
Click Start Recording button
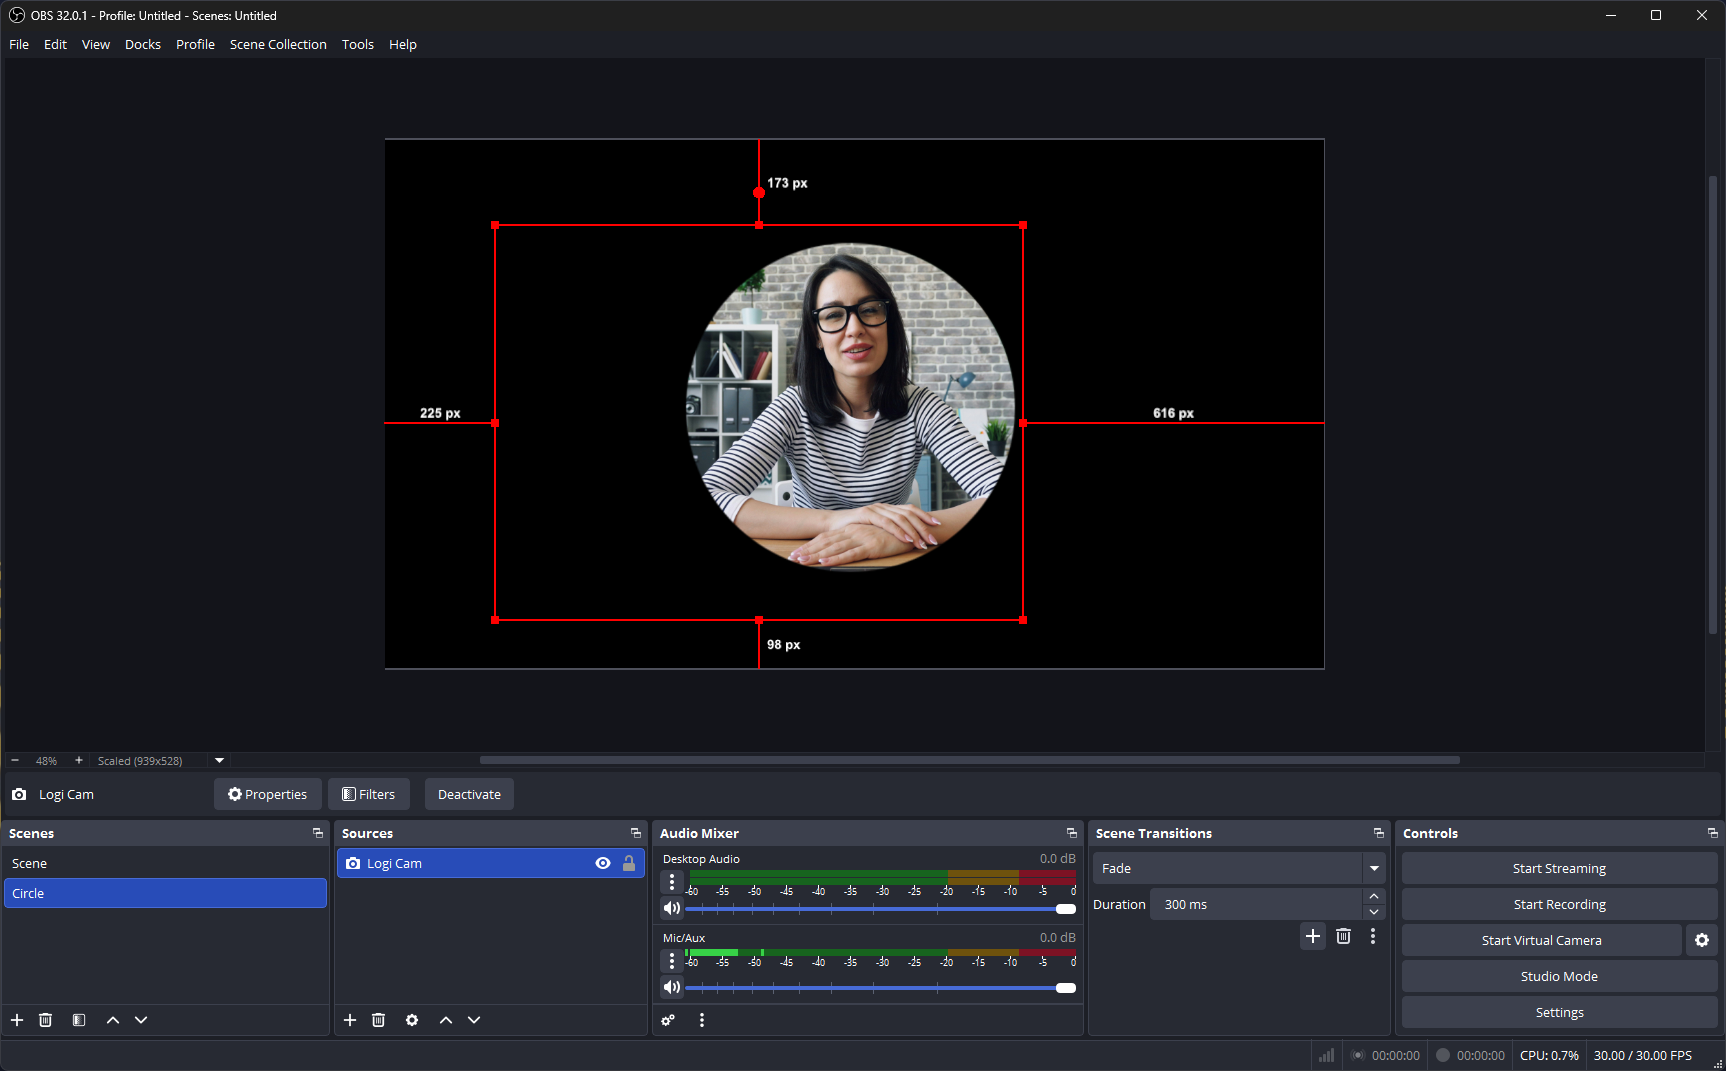(x=1559, y=904)
